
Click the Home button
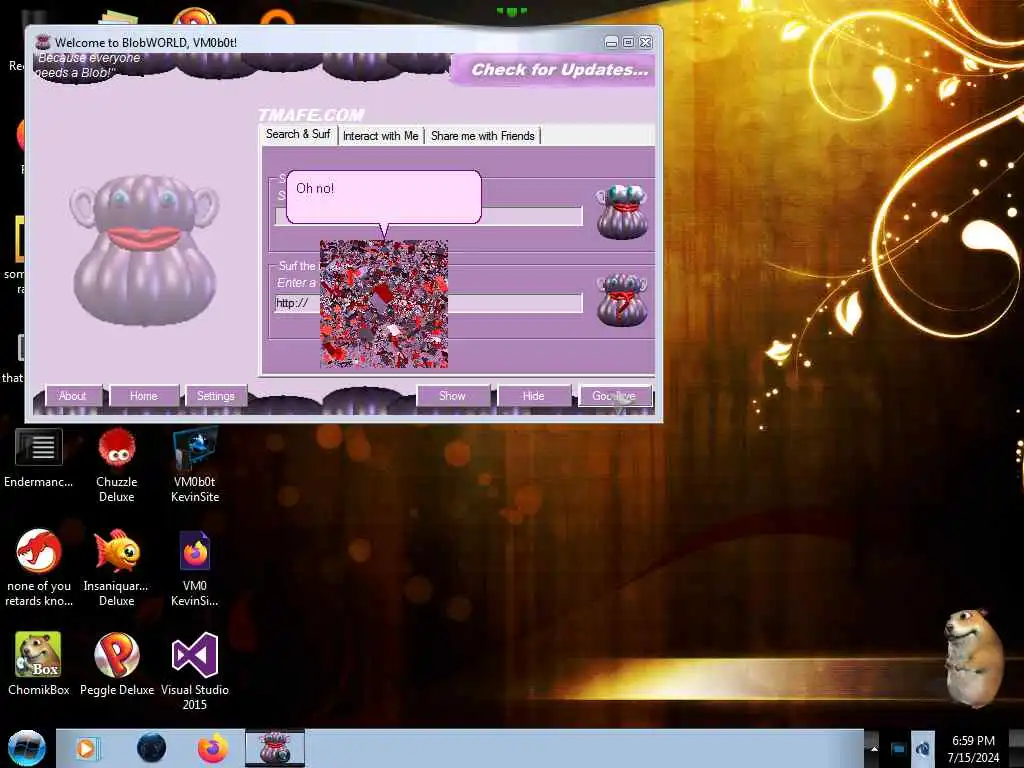[x=144, y=396]
